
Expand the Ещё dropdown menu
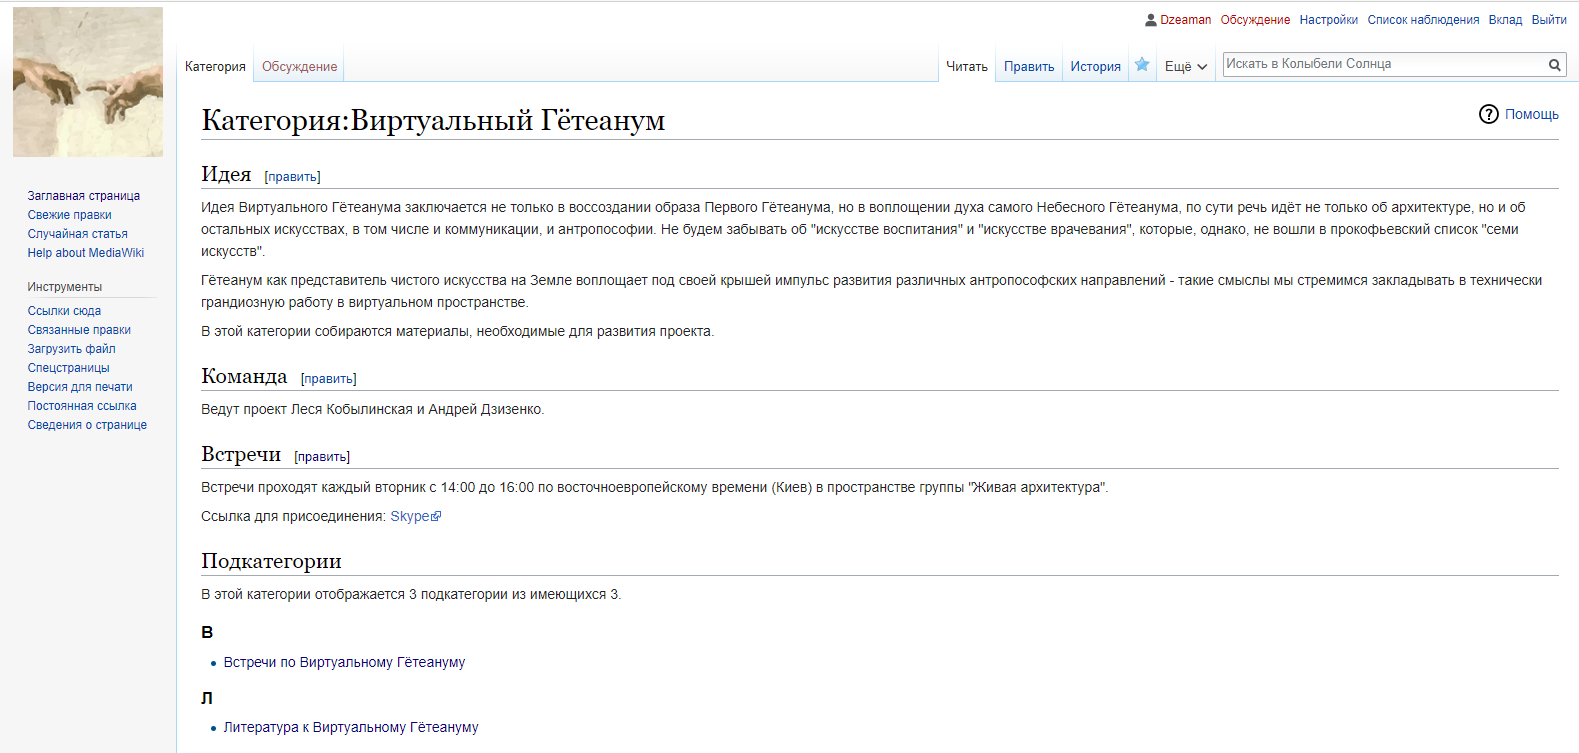[x=1186, y=67]
